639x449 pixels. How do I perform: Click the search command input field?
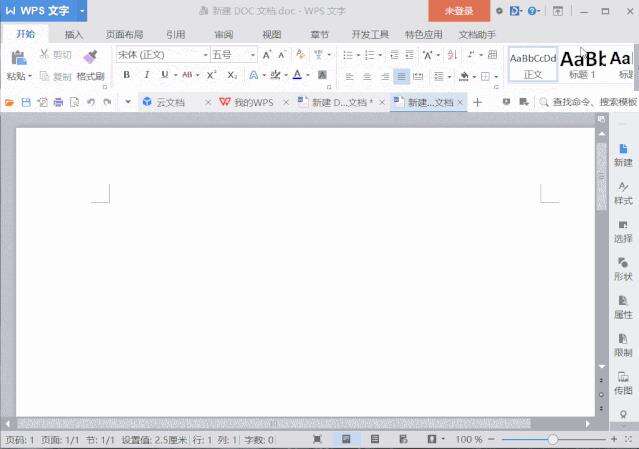point(590,102)
